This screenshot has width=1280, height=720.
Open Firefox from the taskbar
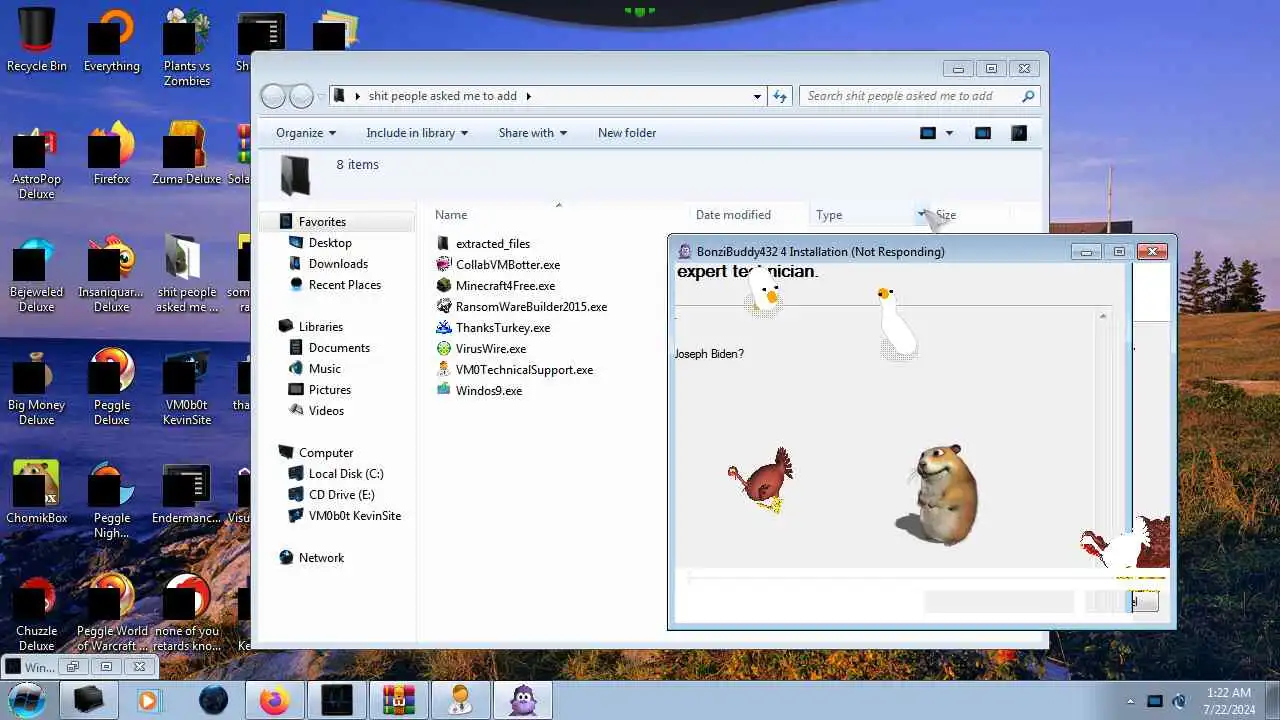tap(274, 700)
